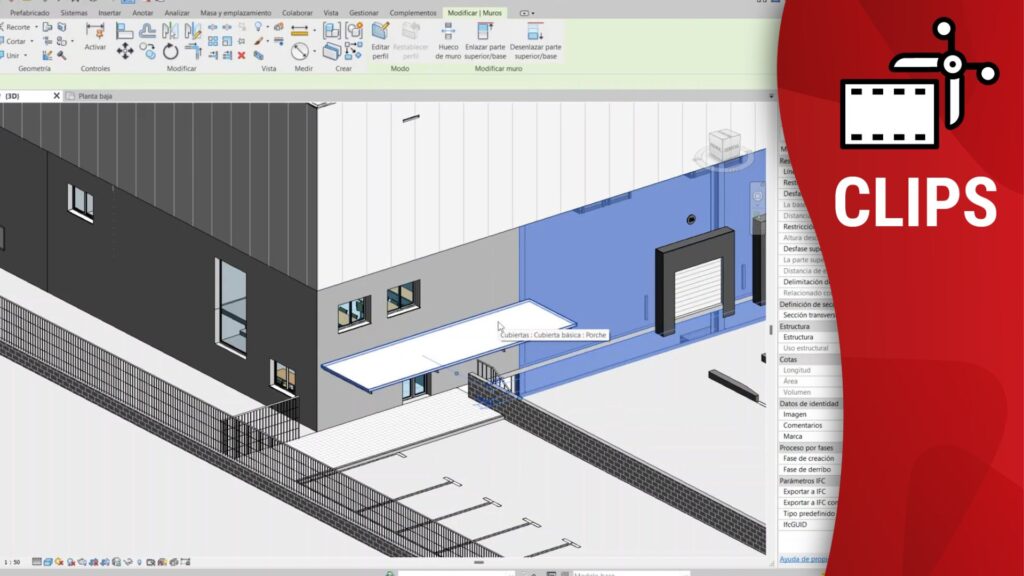The height and width of the screenshot is (576, 1024).
Task: Click the red Delete X icon
Action: pyautogui.click(x=241, y=55)
